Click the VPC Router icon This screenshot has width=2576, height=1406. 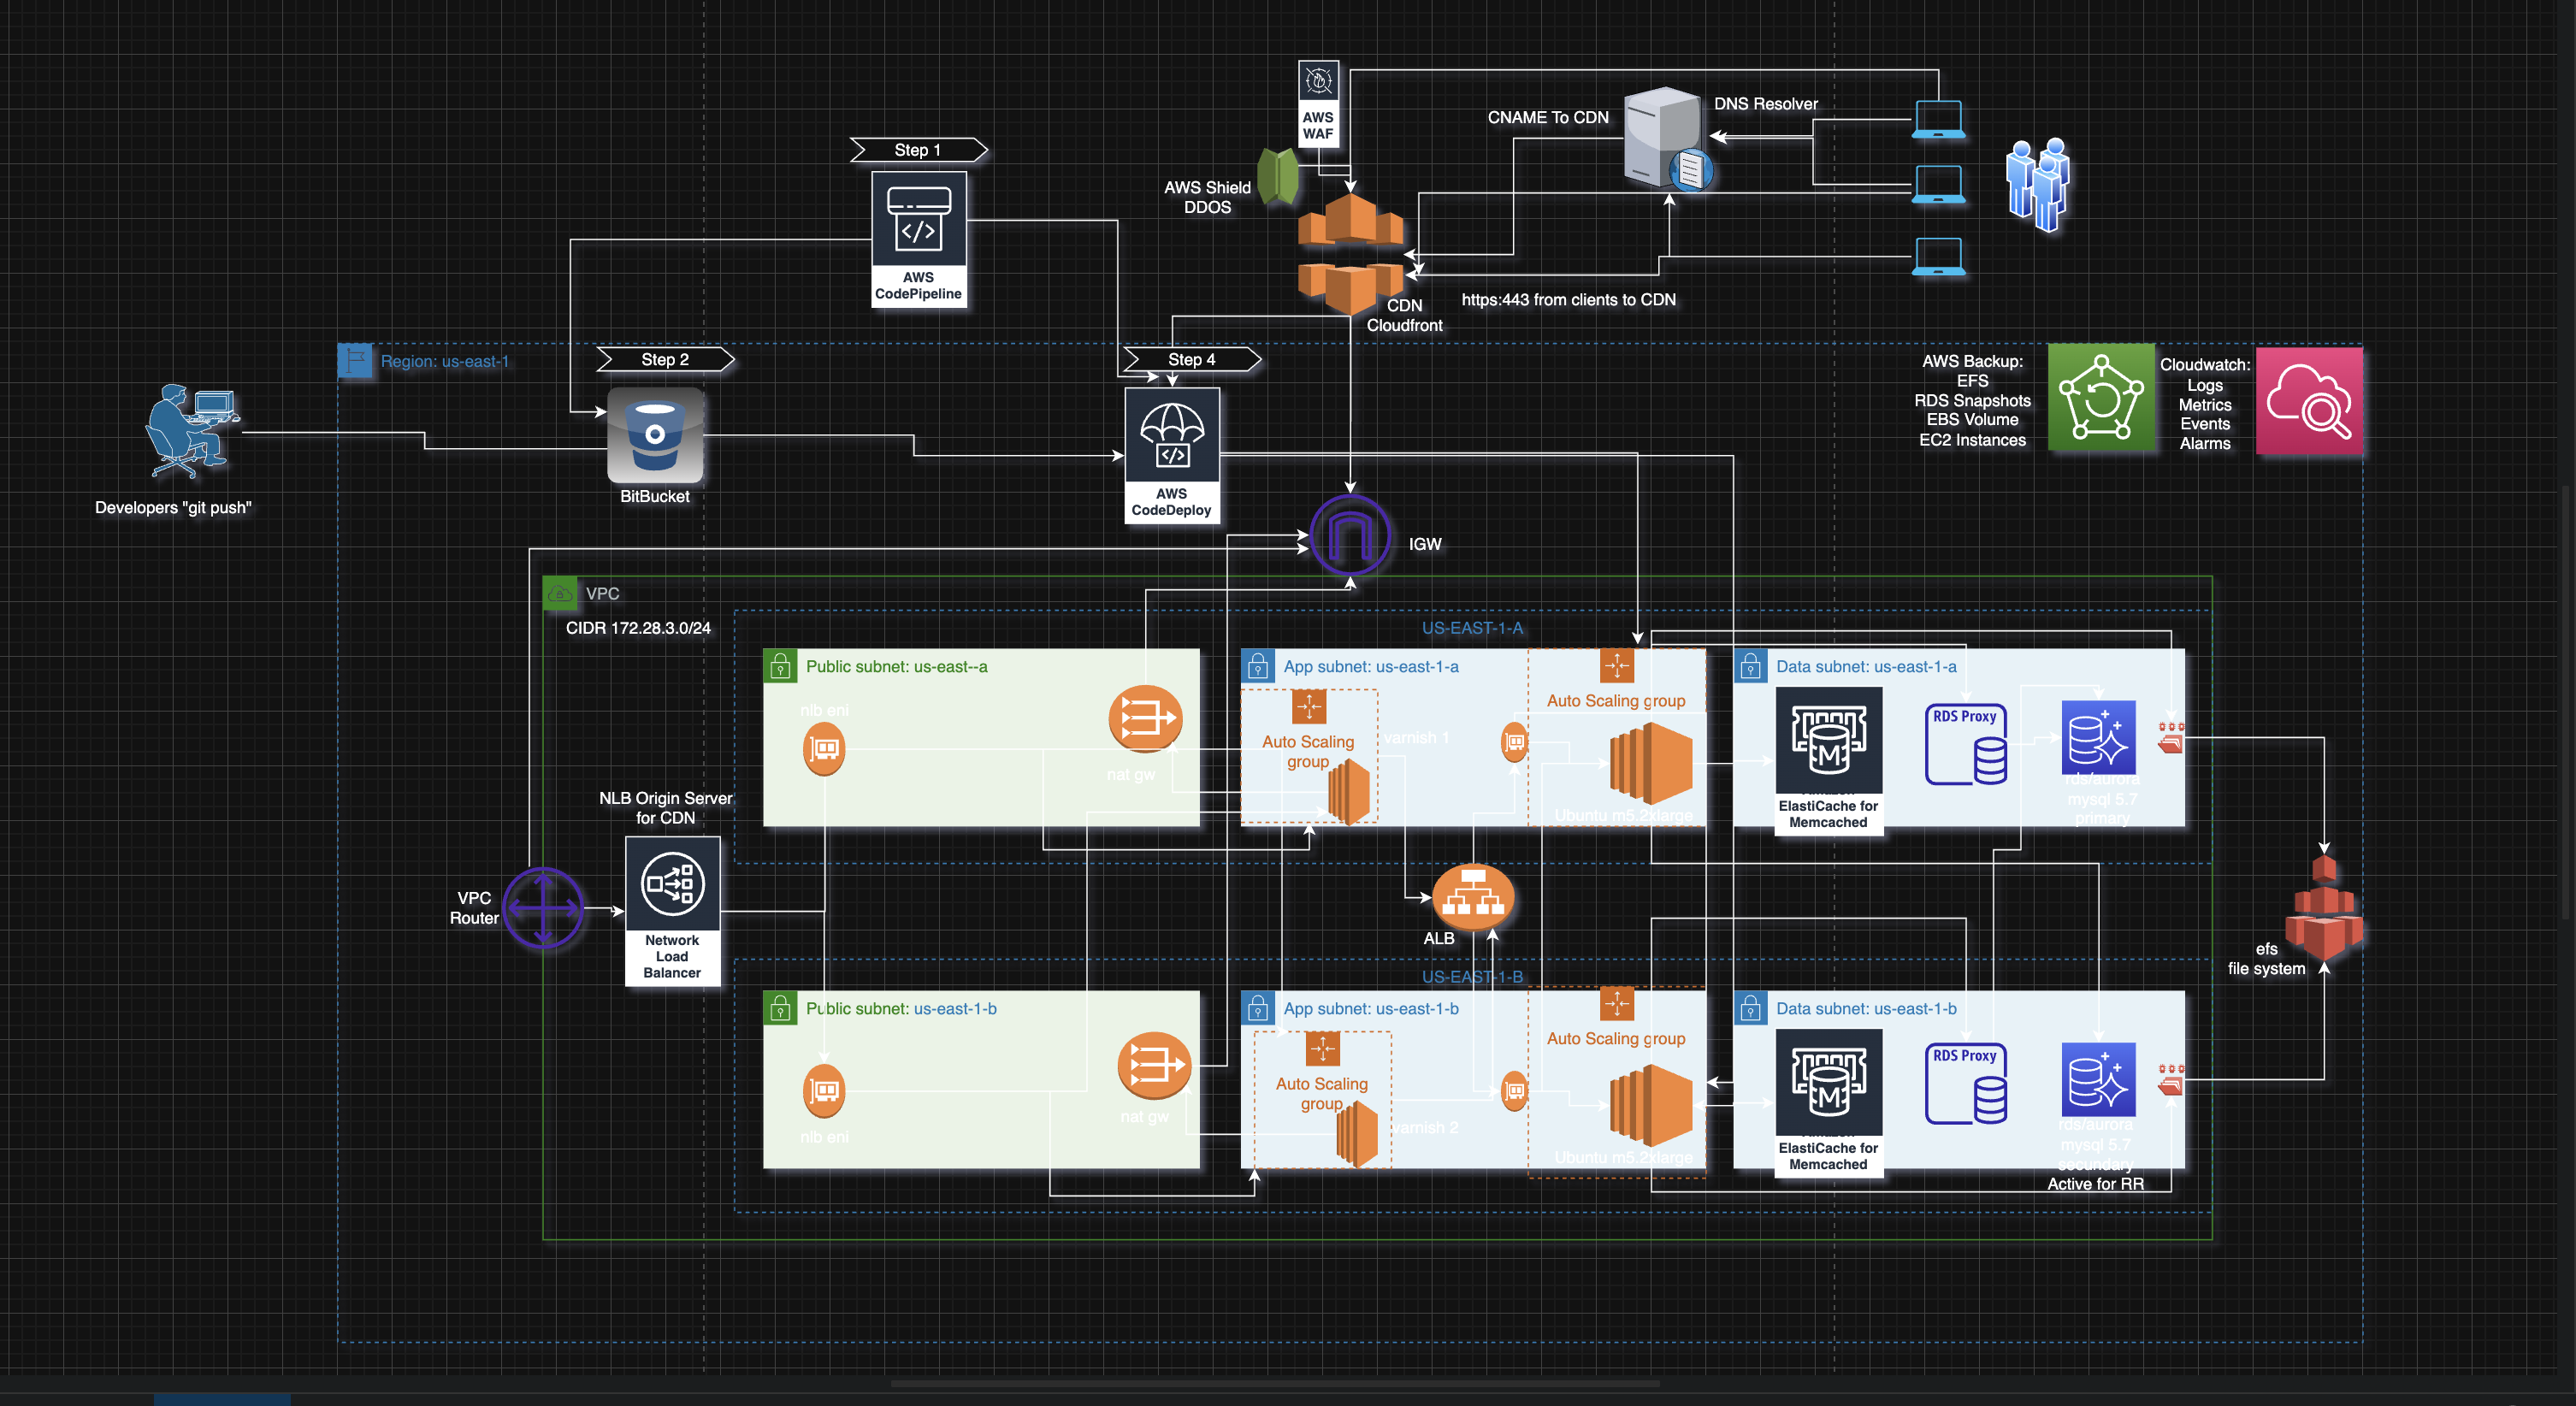pyautogui.click(x=543, y=908)
